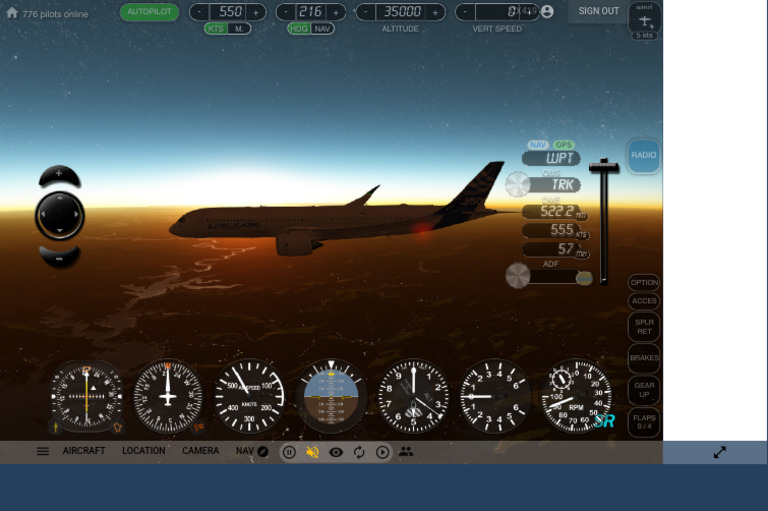
Task: Open the NAV menu
Action: [244, 451]
